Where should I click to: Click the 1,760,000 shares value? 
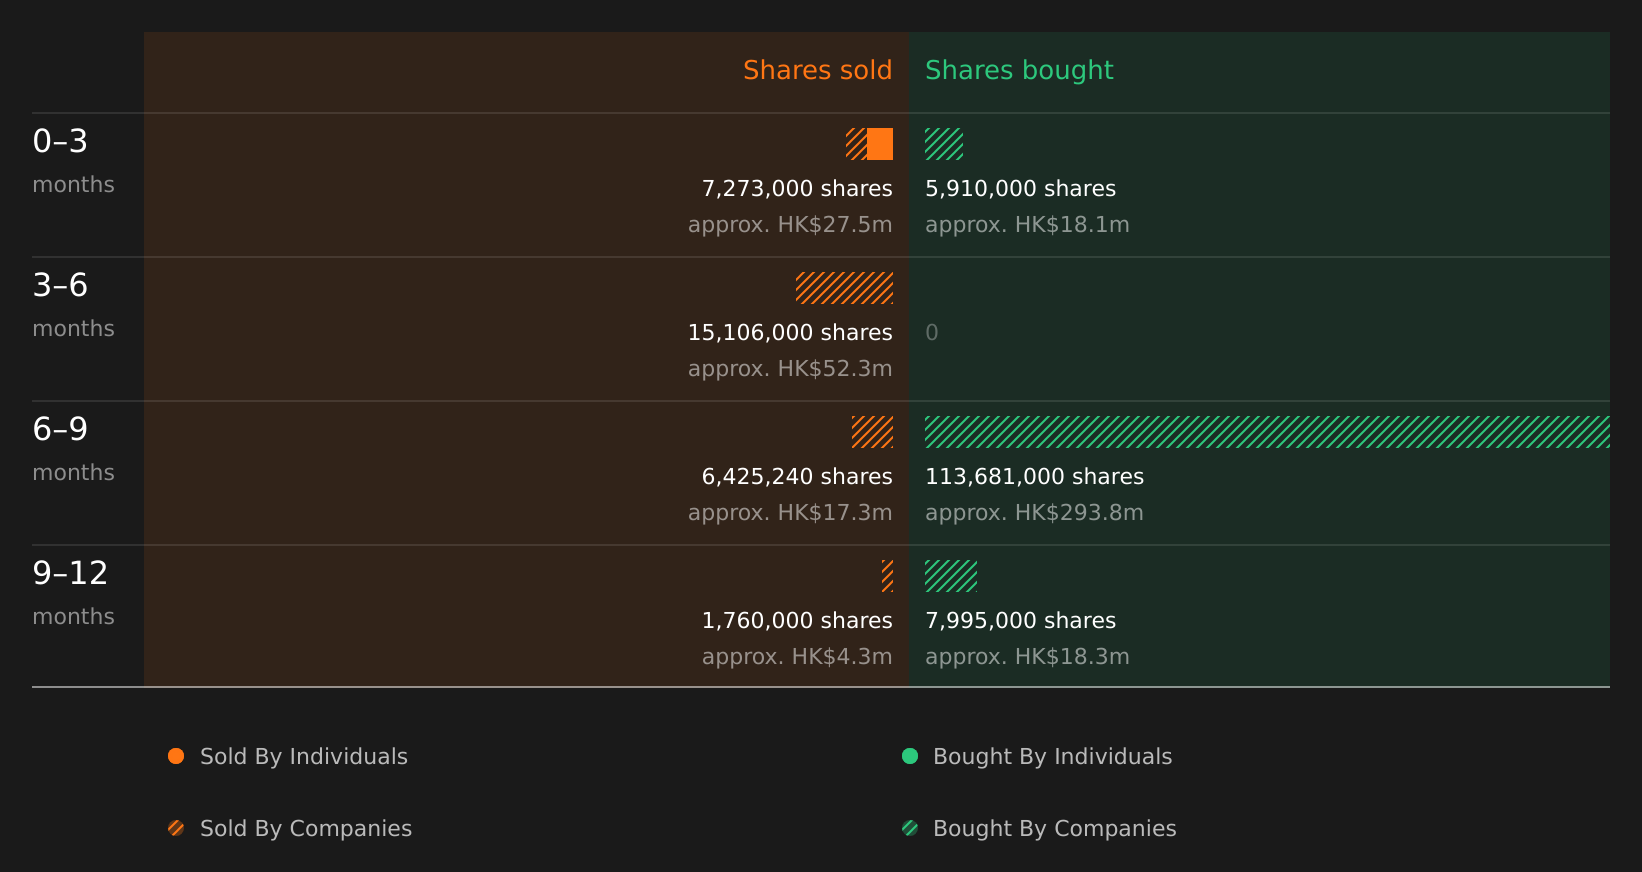pos(797,621)
